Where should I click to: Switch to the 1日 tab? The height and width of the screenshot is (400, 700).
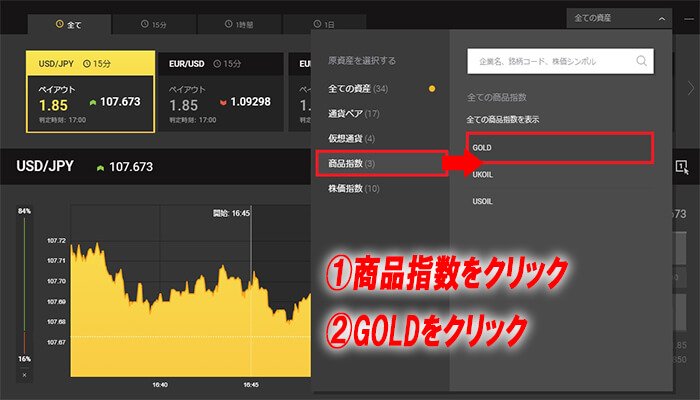325,24
